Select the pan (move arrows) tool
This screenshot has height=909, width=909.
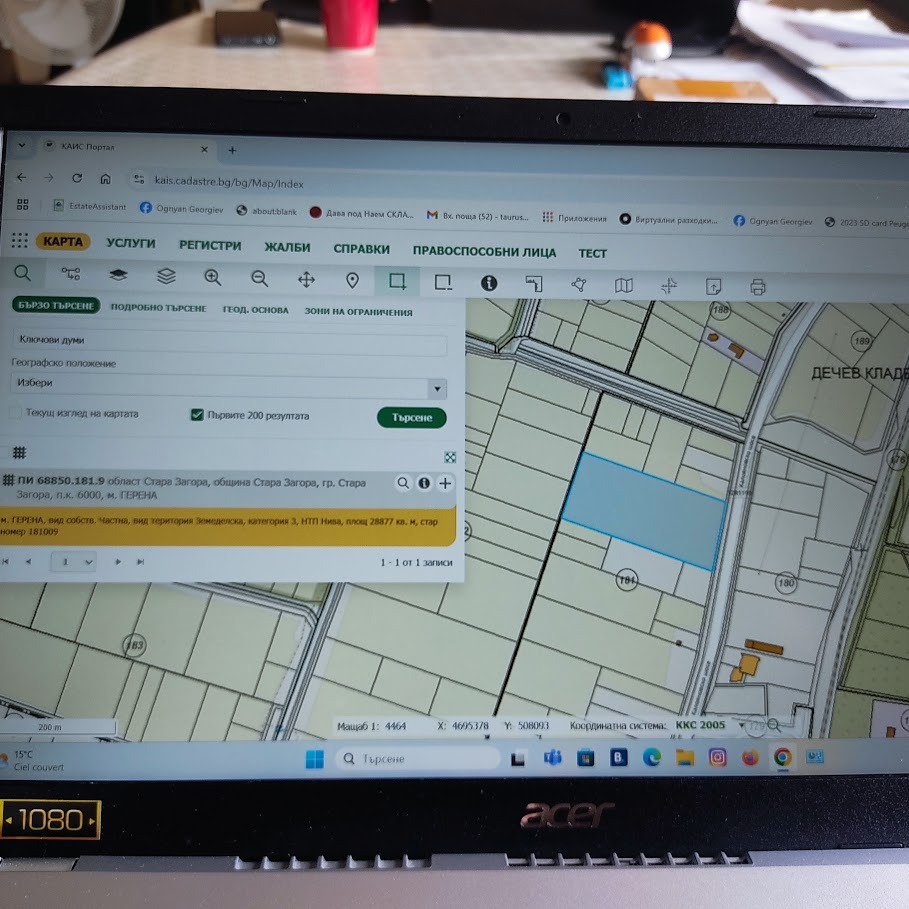pyautogui.click(x=306, y=279)
